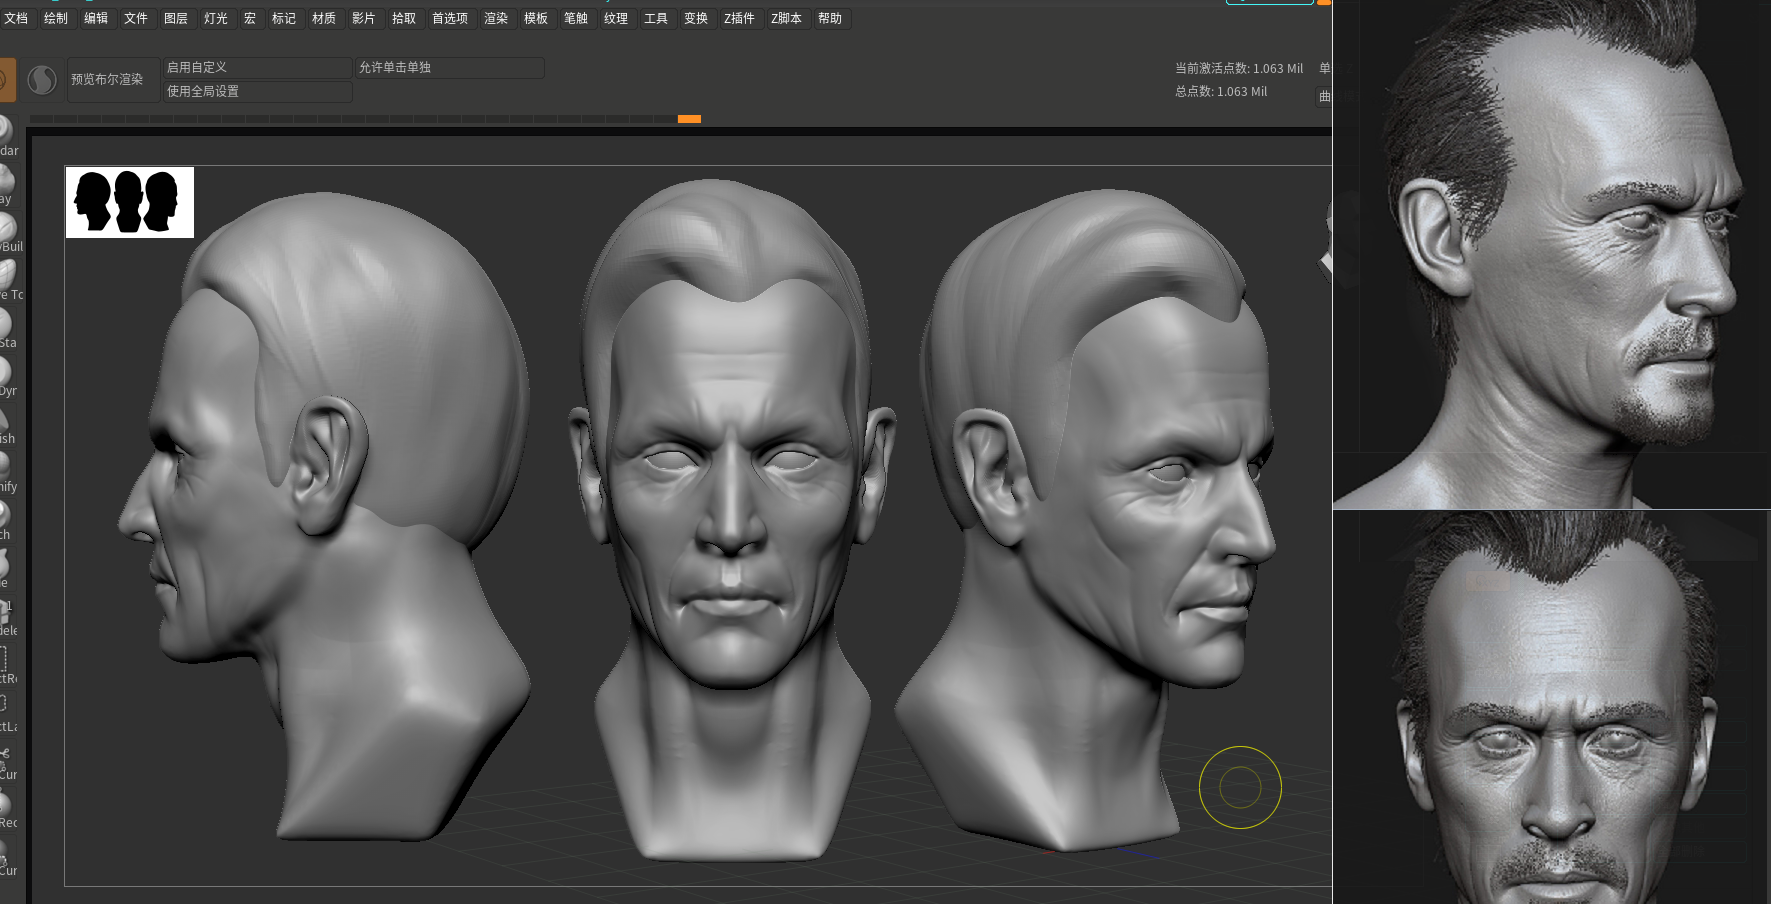This screenshot has height=904, width=1771.
Task: Click the 预览布尔渲染 button
Action: [x=113, y=80]
